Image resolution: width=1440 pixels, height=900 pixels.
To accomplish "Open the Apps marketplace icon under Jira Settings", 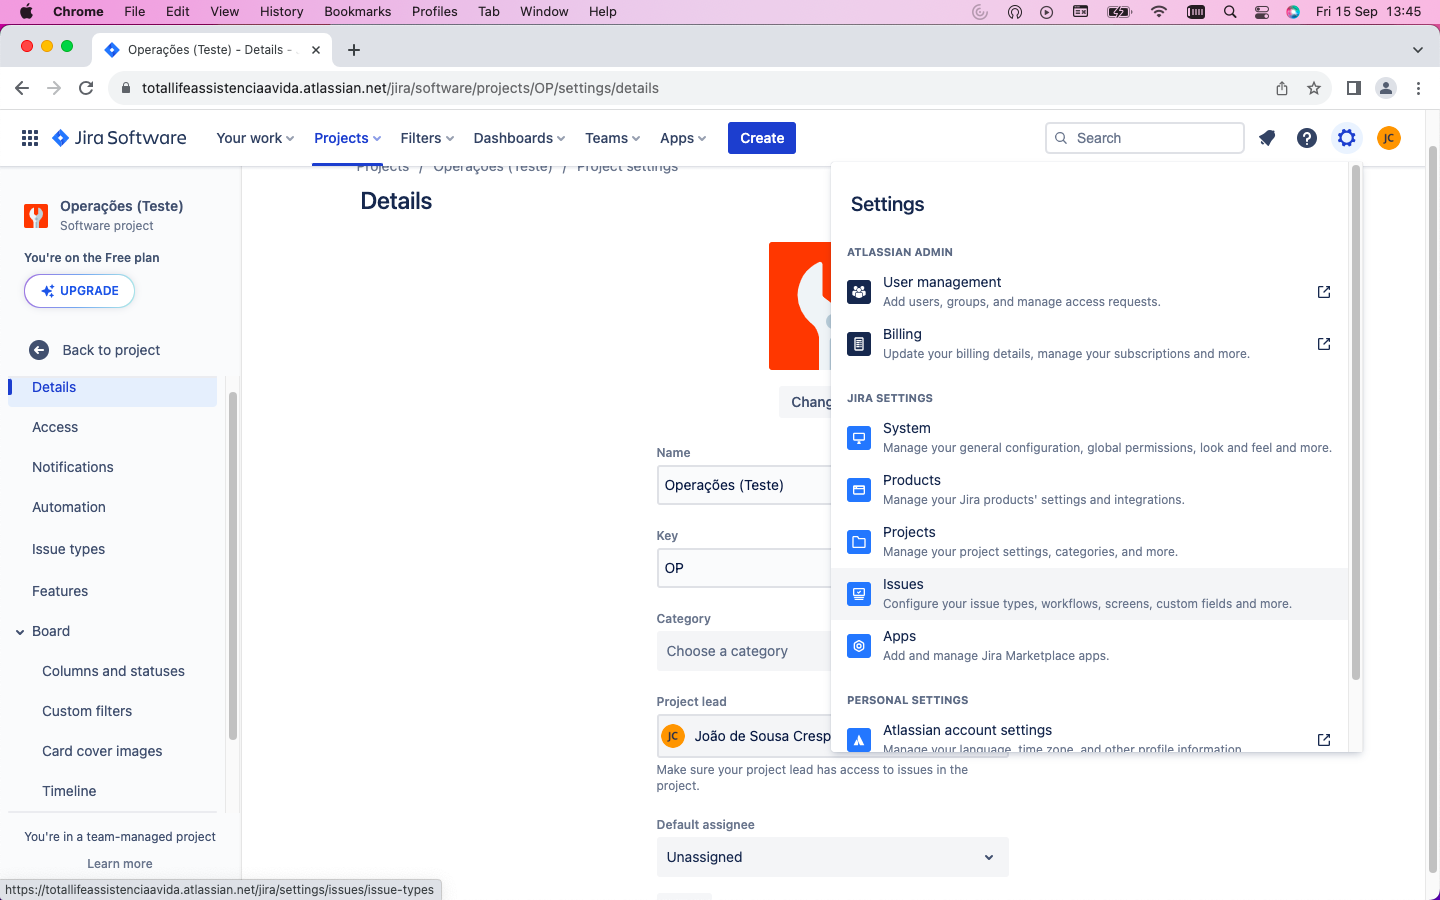I will 858,645.
